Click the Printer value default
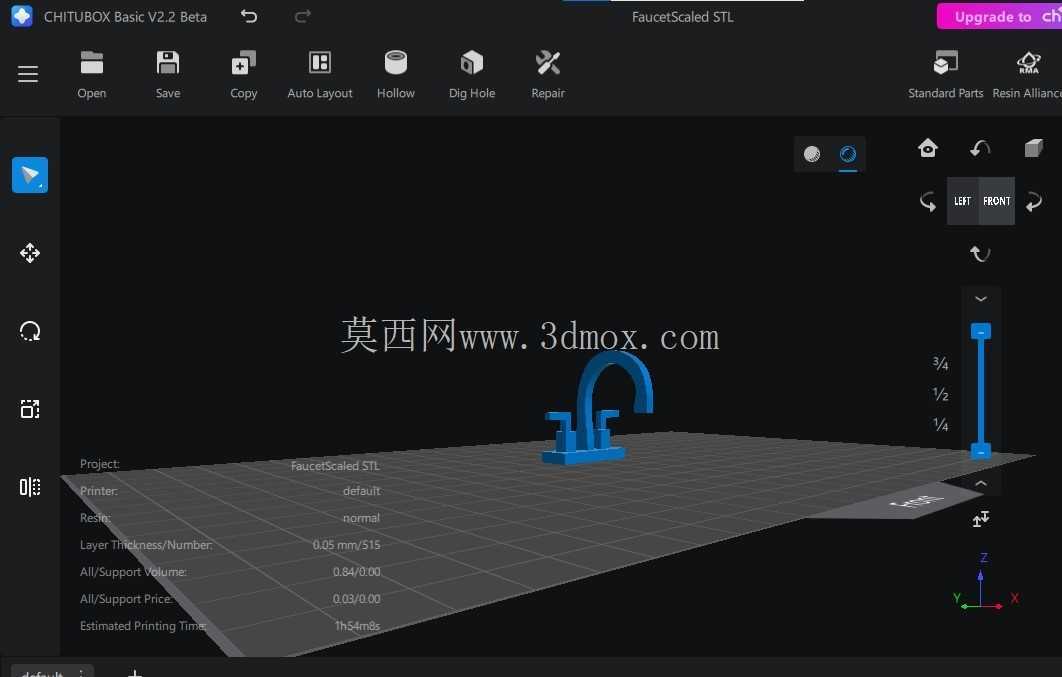 361,491
